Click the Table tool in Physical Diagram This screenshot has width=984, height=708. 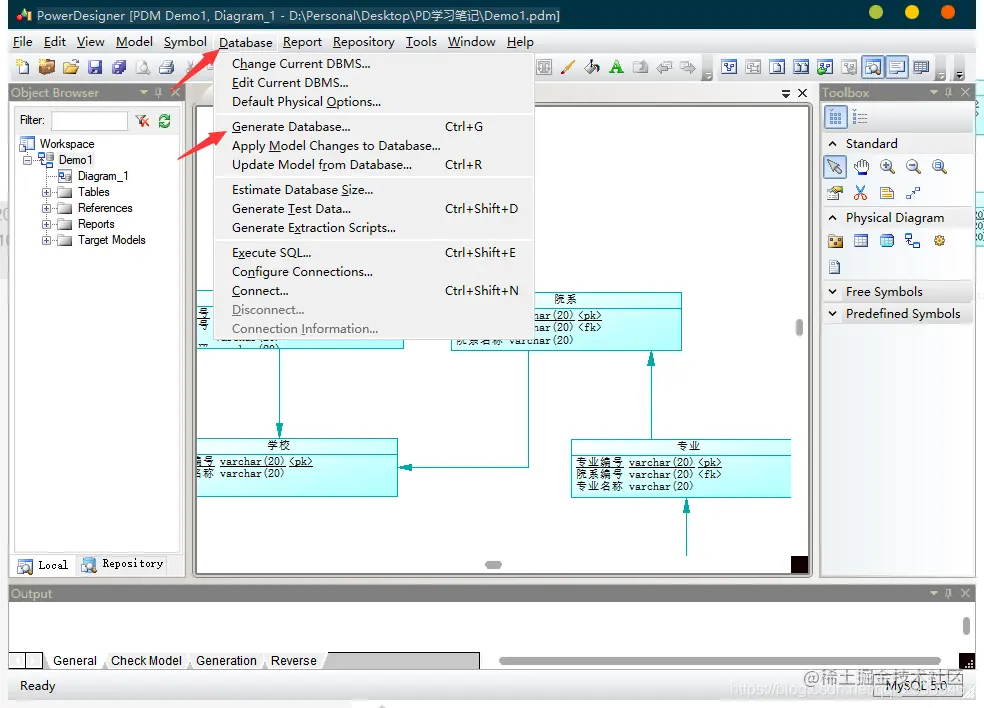click(861, 241)
